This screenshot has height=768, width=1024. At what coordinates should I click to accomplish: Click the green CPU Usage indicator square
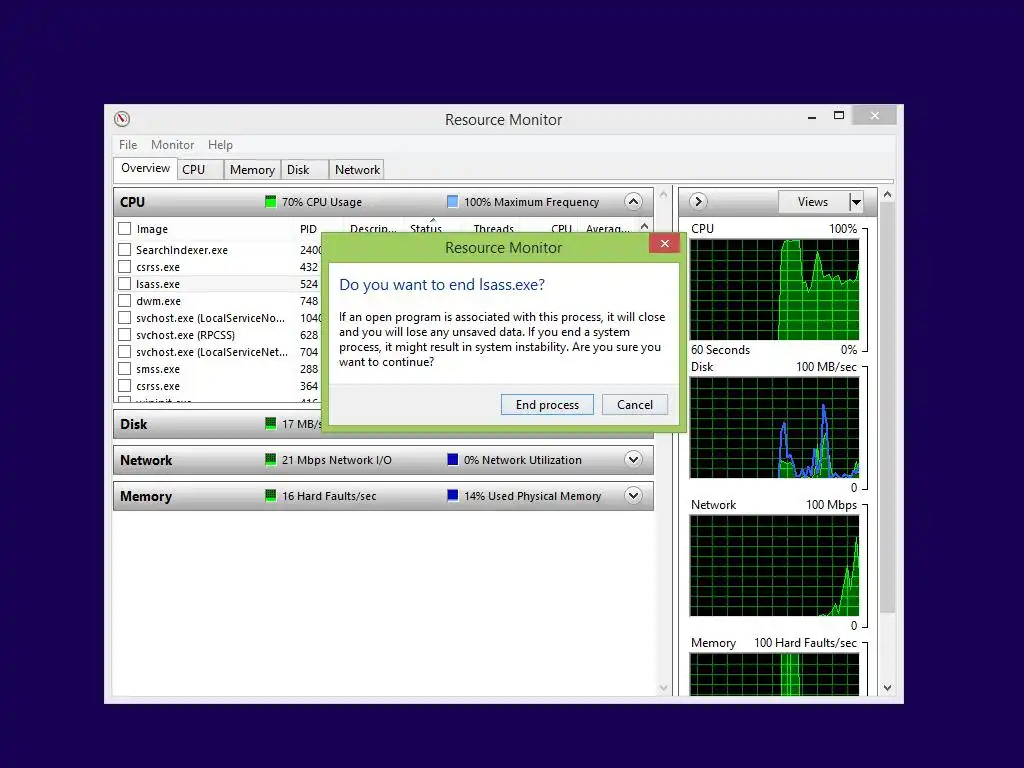click(x=270, y=201)
